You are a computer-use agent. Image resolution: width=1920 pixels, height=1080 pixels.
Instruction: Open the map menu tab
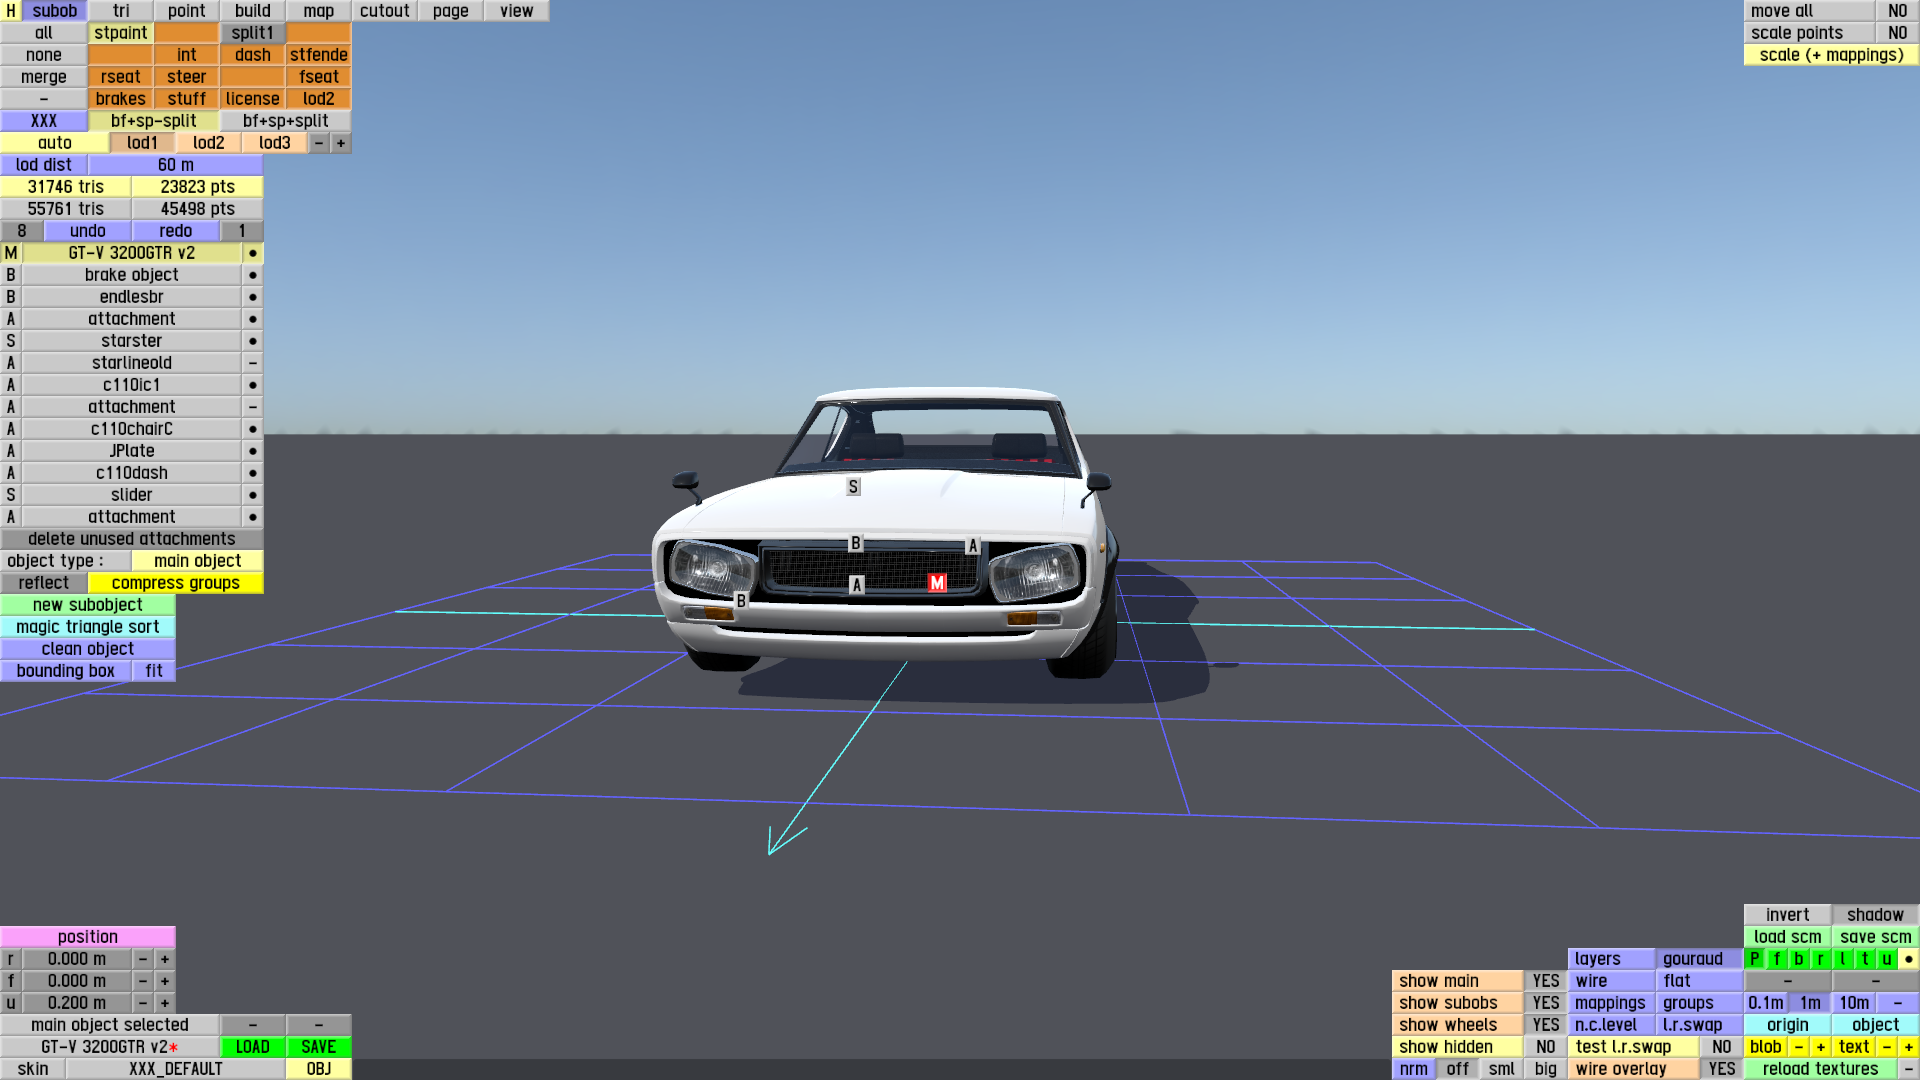tap(318, 11)
